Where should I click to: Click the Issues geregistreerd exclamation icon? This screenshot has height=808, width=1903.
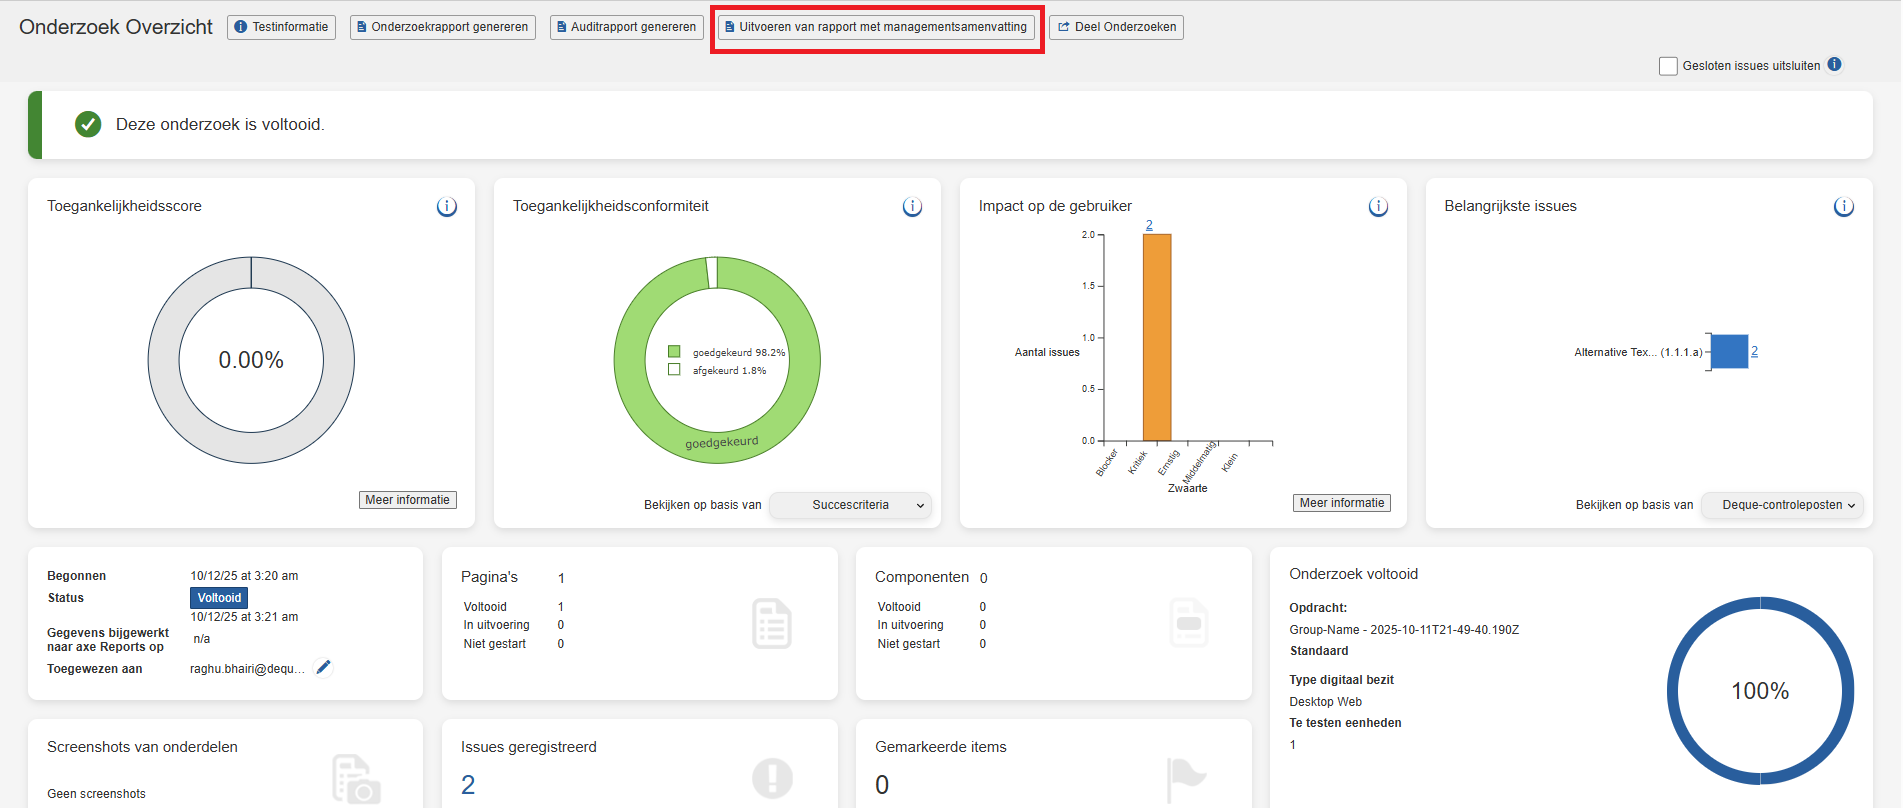click(x=772, y=778)
